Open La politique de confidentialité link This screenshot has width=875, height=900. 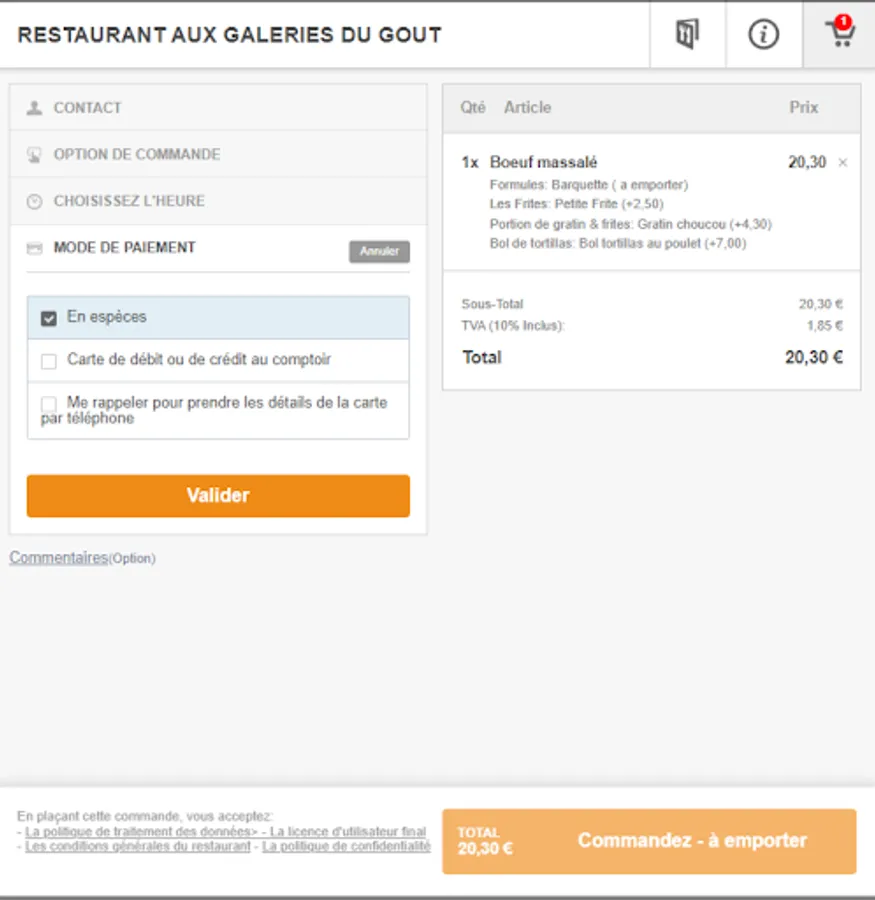346,846
